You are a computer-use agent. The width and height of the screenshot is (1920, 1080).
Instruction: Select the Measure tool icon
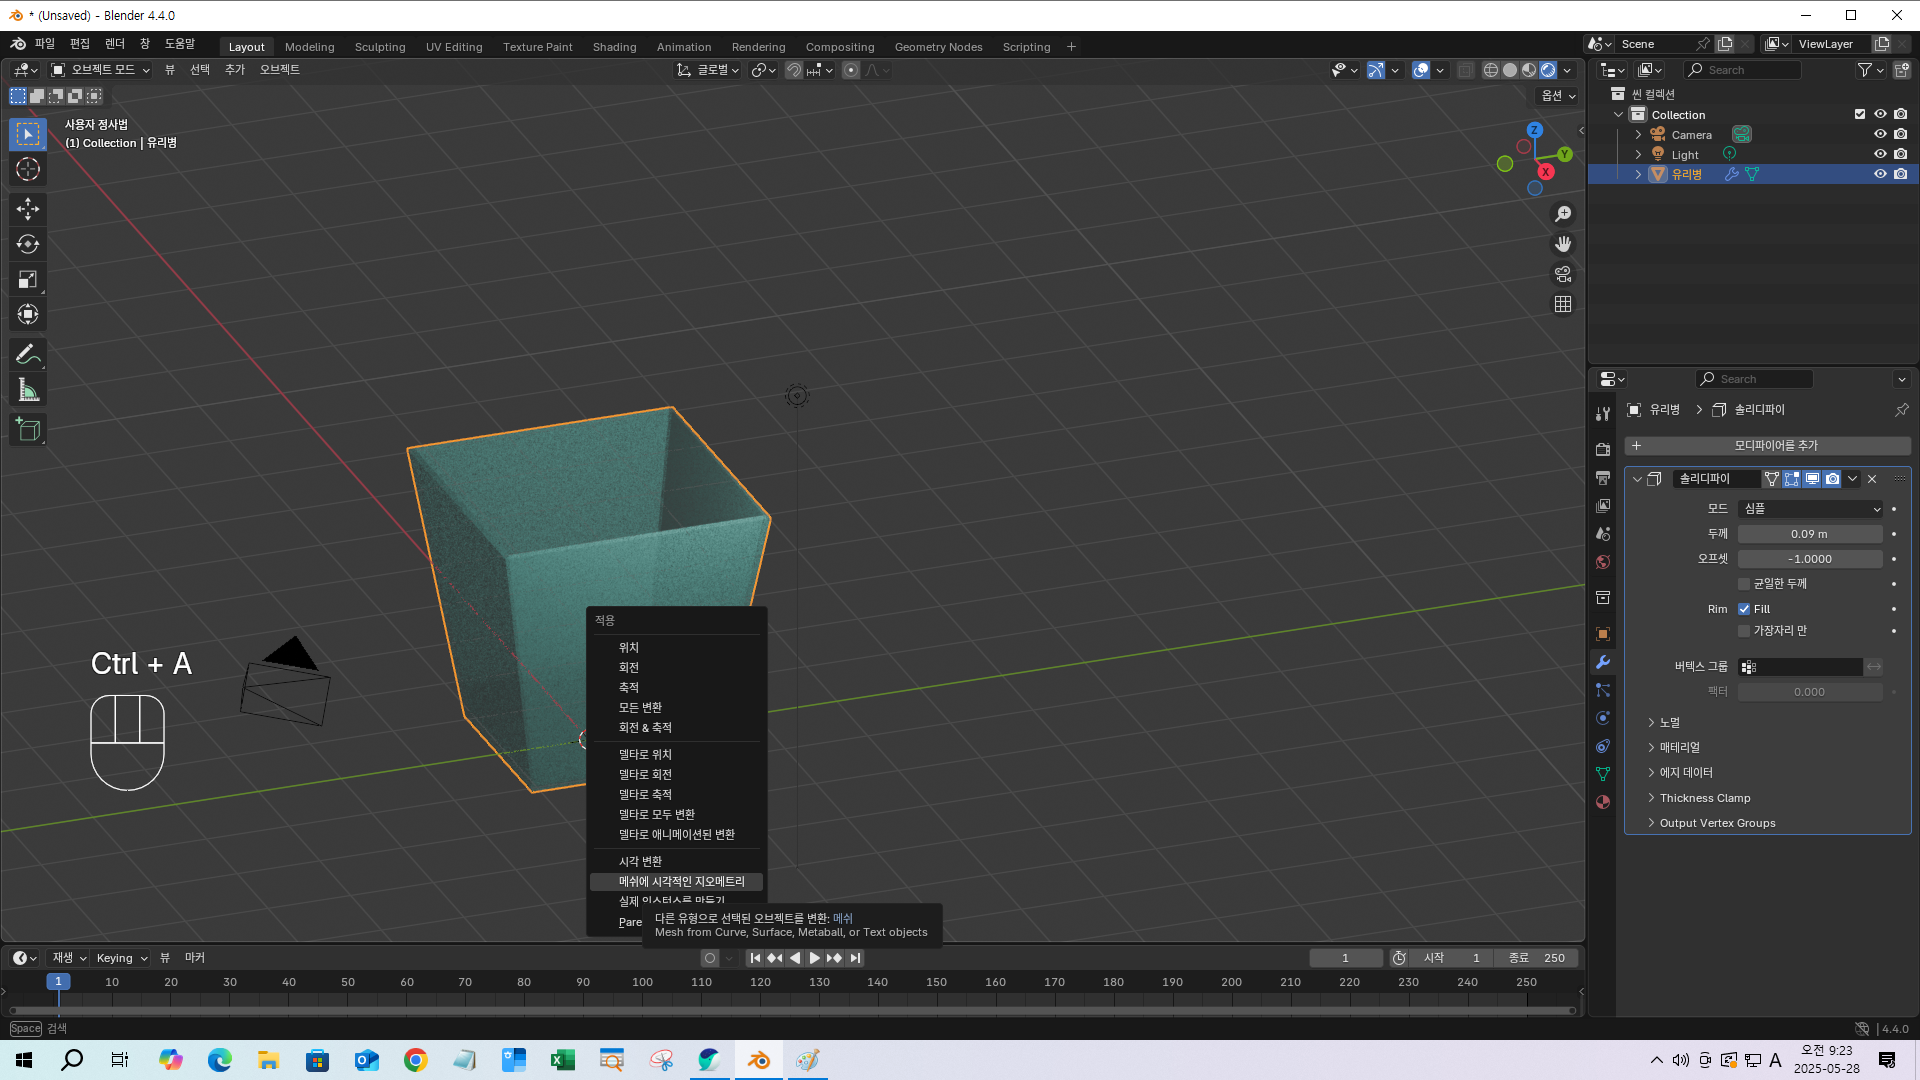[x=28, y=391]
